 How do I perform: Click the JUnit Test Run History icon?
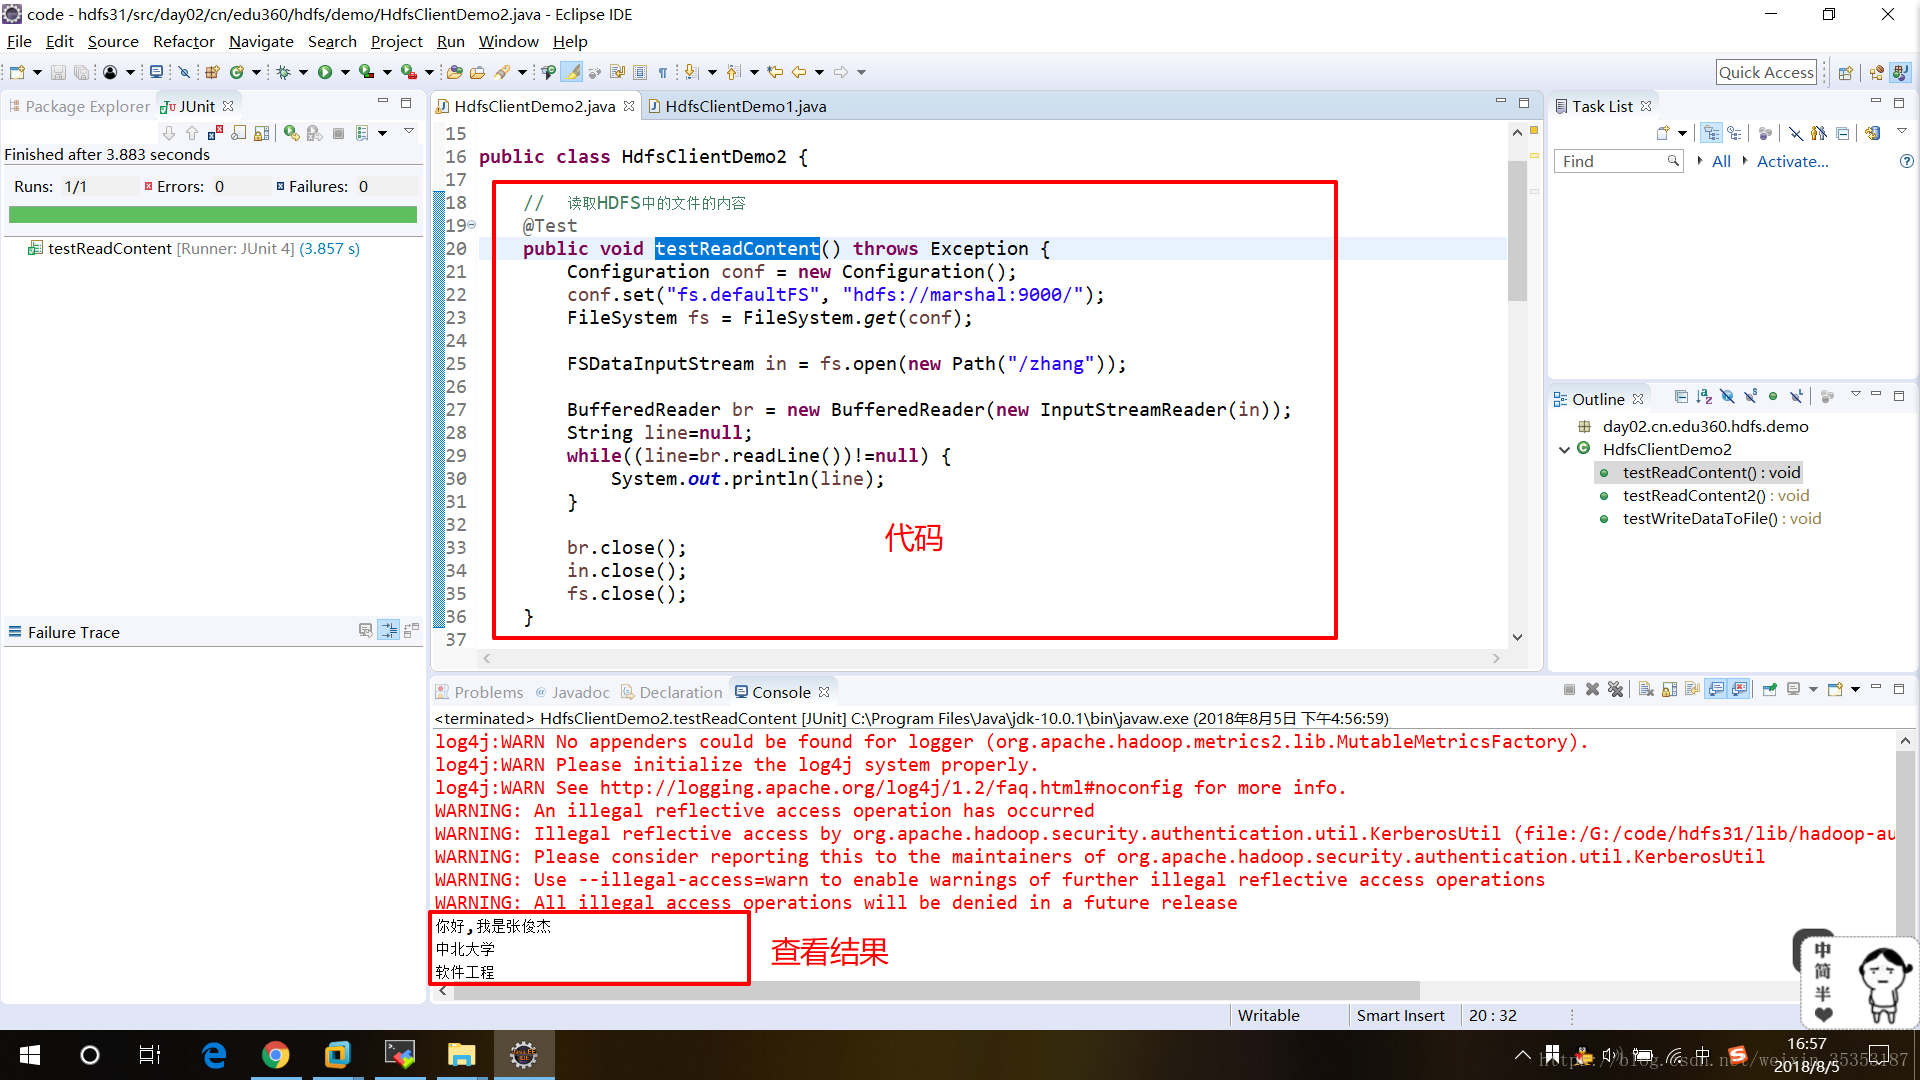(x=362, y=133)
